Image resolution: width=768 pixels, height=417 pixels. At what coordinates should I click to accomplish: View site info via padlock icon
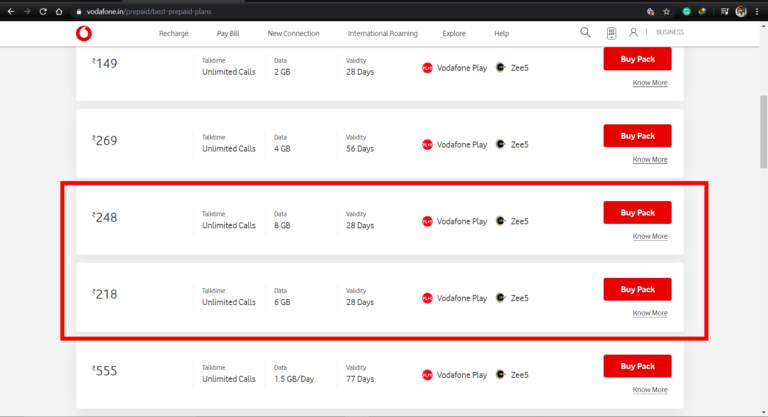[78, 12]
